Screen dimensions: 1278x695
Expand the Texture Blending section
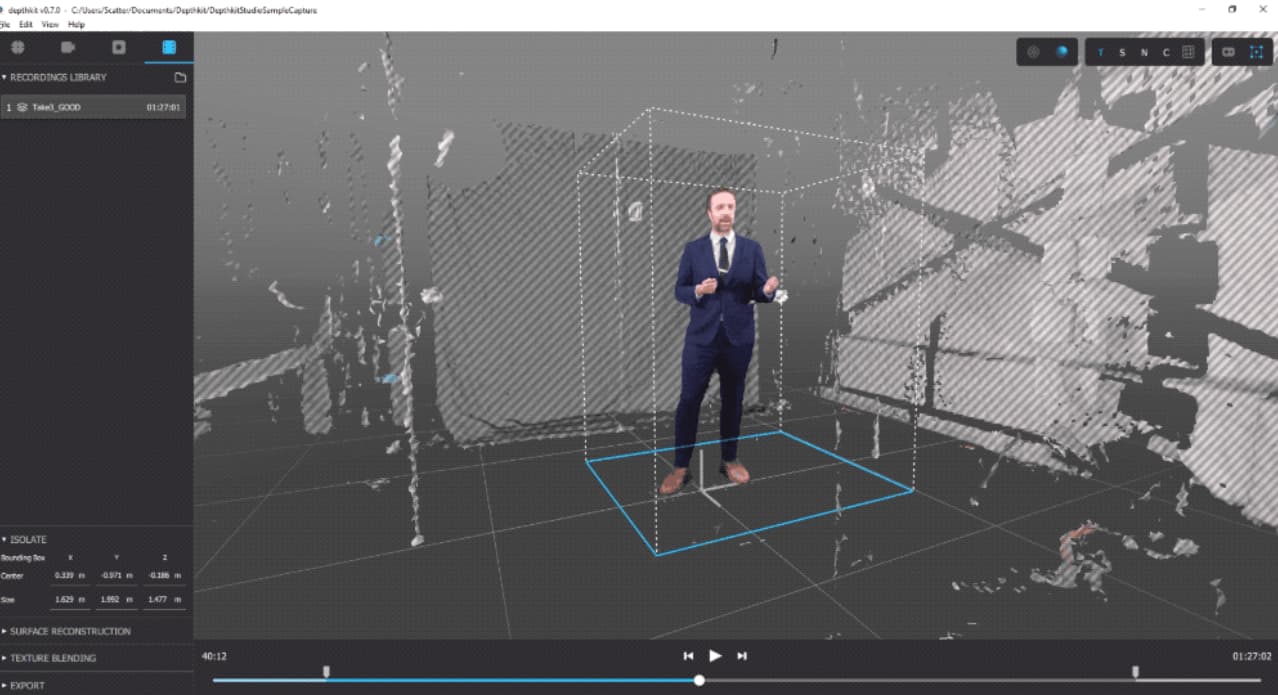53,658
